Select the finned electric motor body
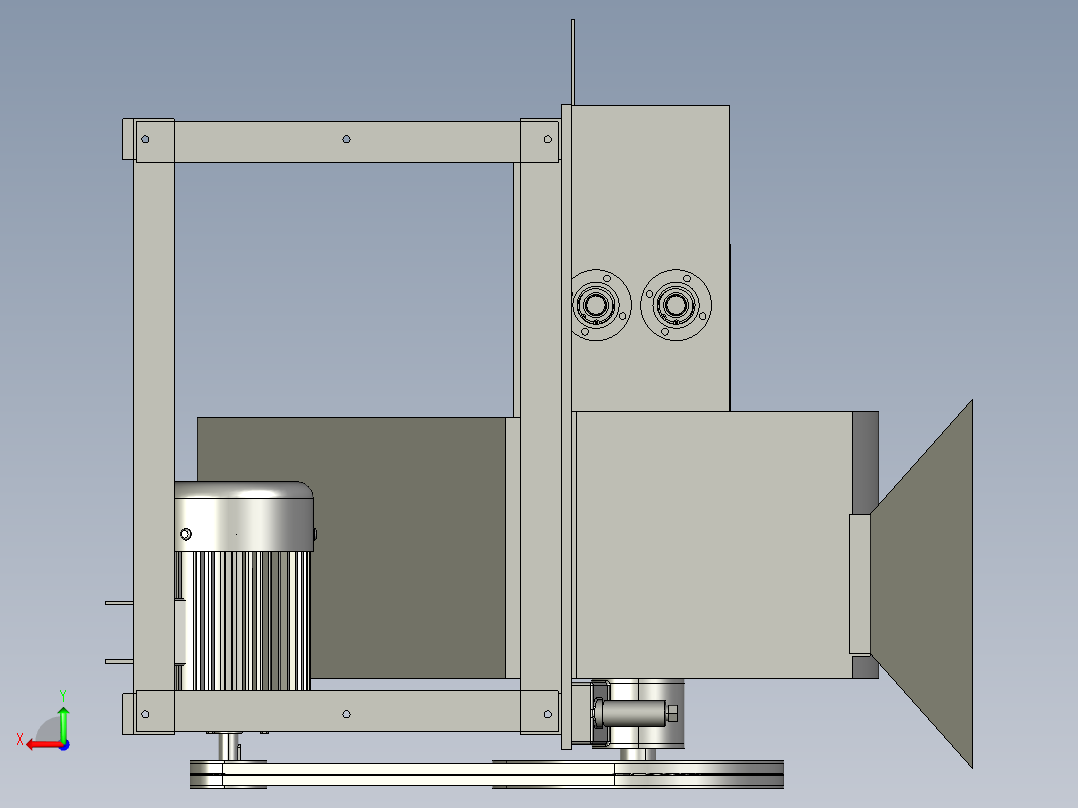Image resolution: width=1078 pixels, height=808 pixels. 242,620
